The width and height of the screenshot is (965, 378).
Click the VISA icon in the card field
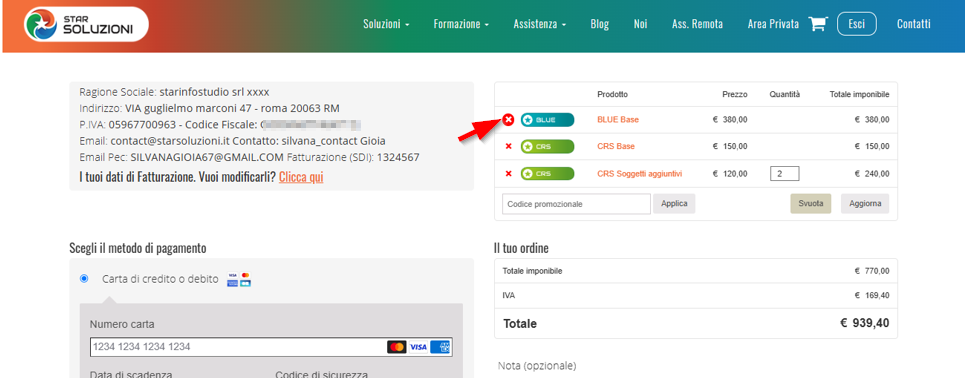tap(418, 347)
